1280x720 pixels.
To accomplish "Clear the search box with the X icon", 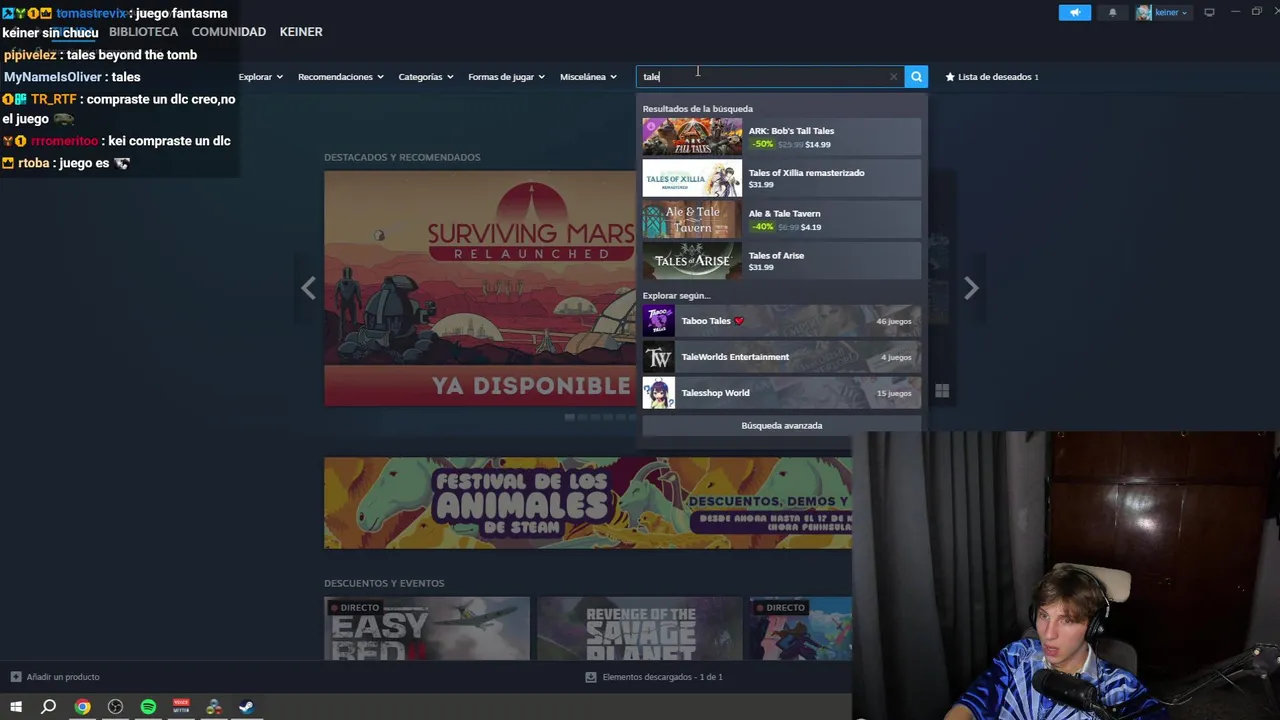I will point(893,76).
